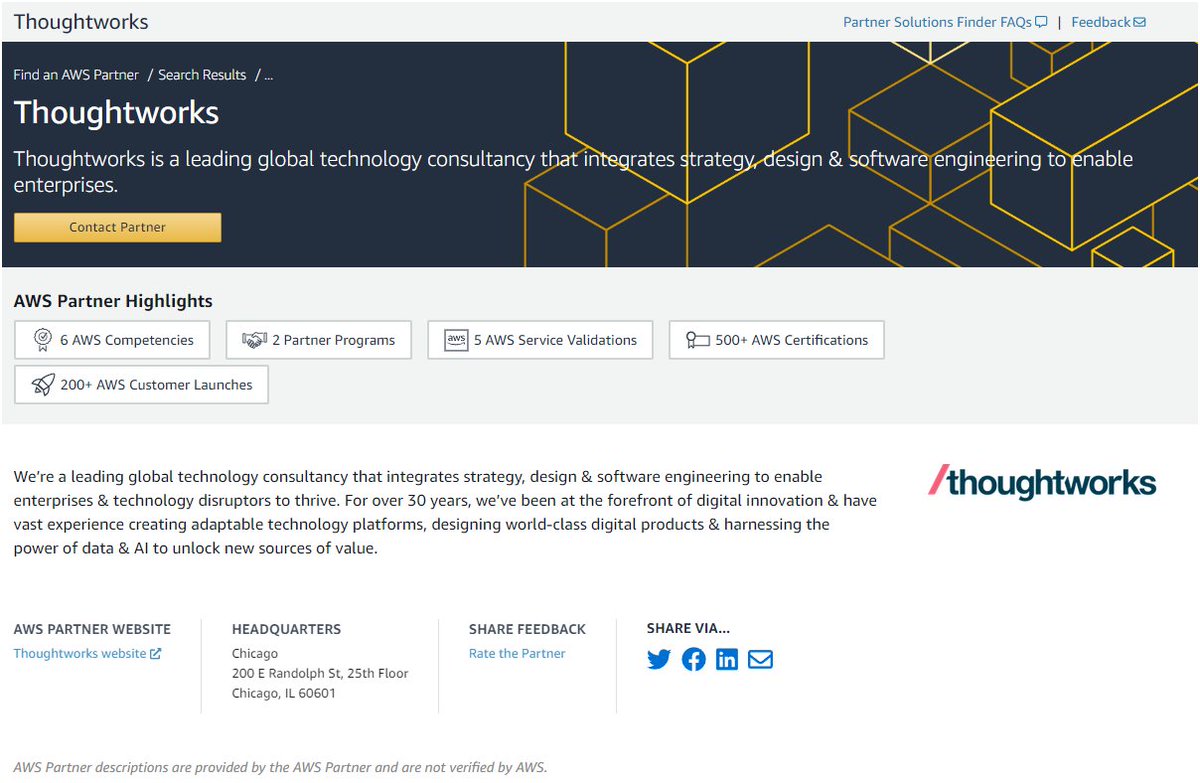Click the AWS Competencies badge icon
This screenshot has height=783, width=1200.
point(43,340)
